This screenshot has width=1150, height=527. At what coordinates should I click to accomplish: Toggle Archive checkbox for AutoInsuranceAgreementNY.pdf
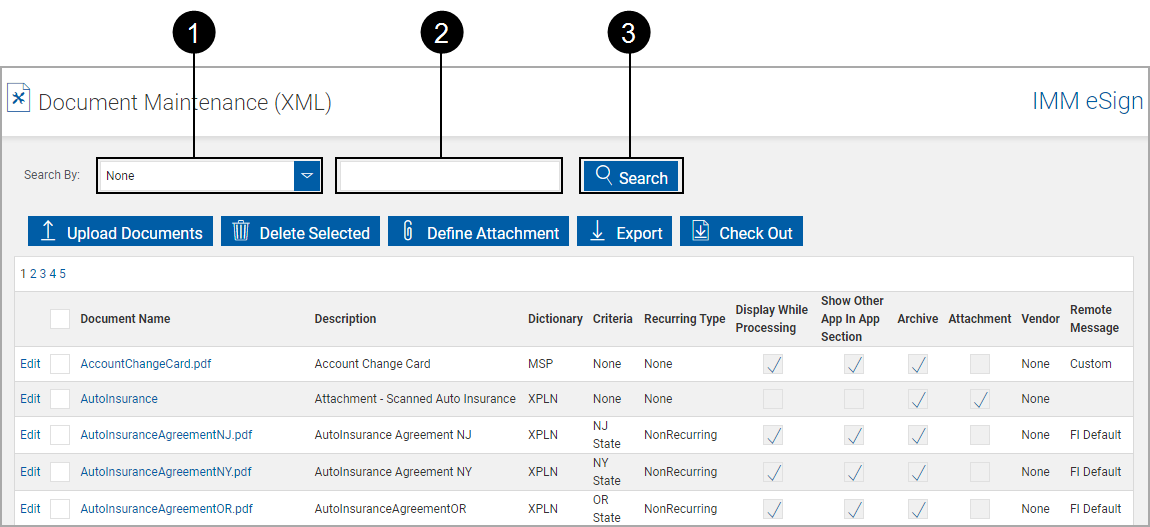918,471
